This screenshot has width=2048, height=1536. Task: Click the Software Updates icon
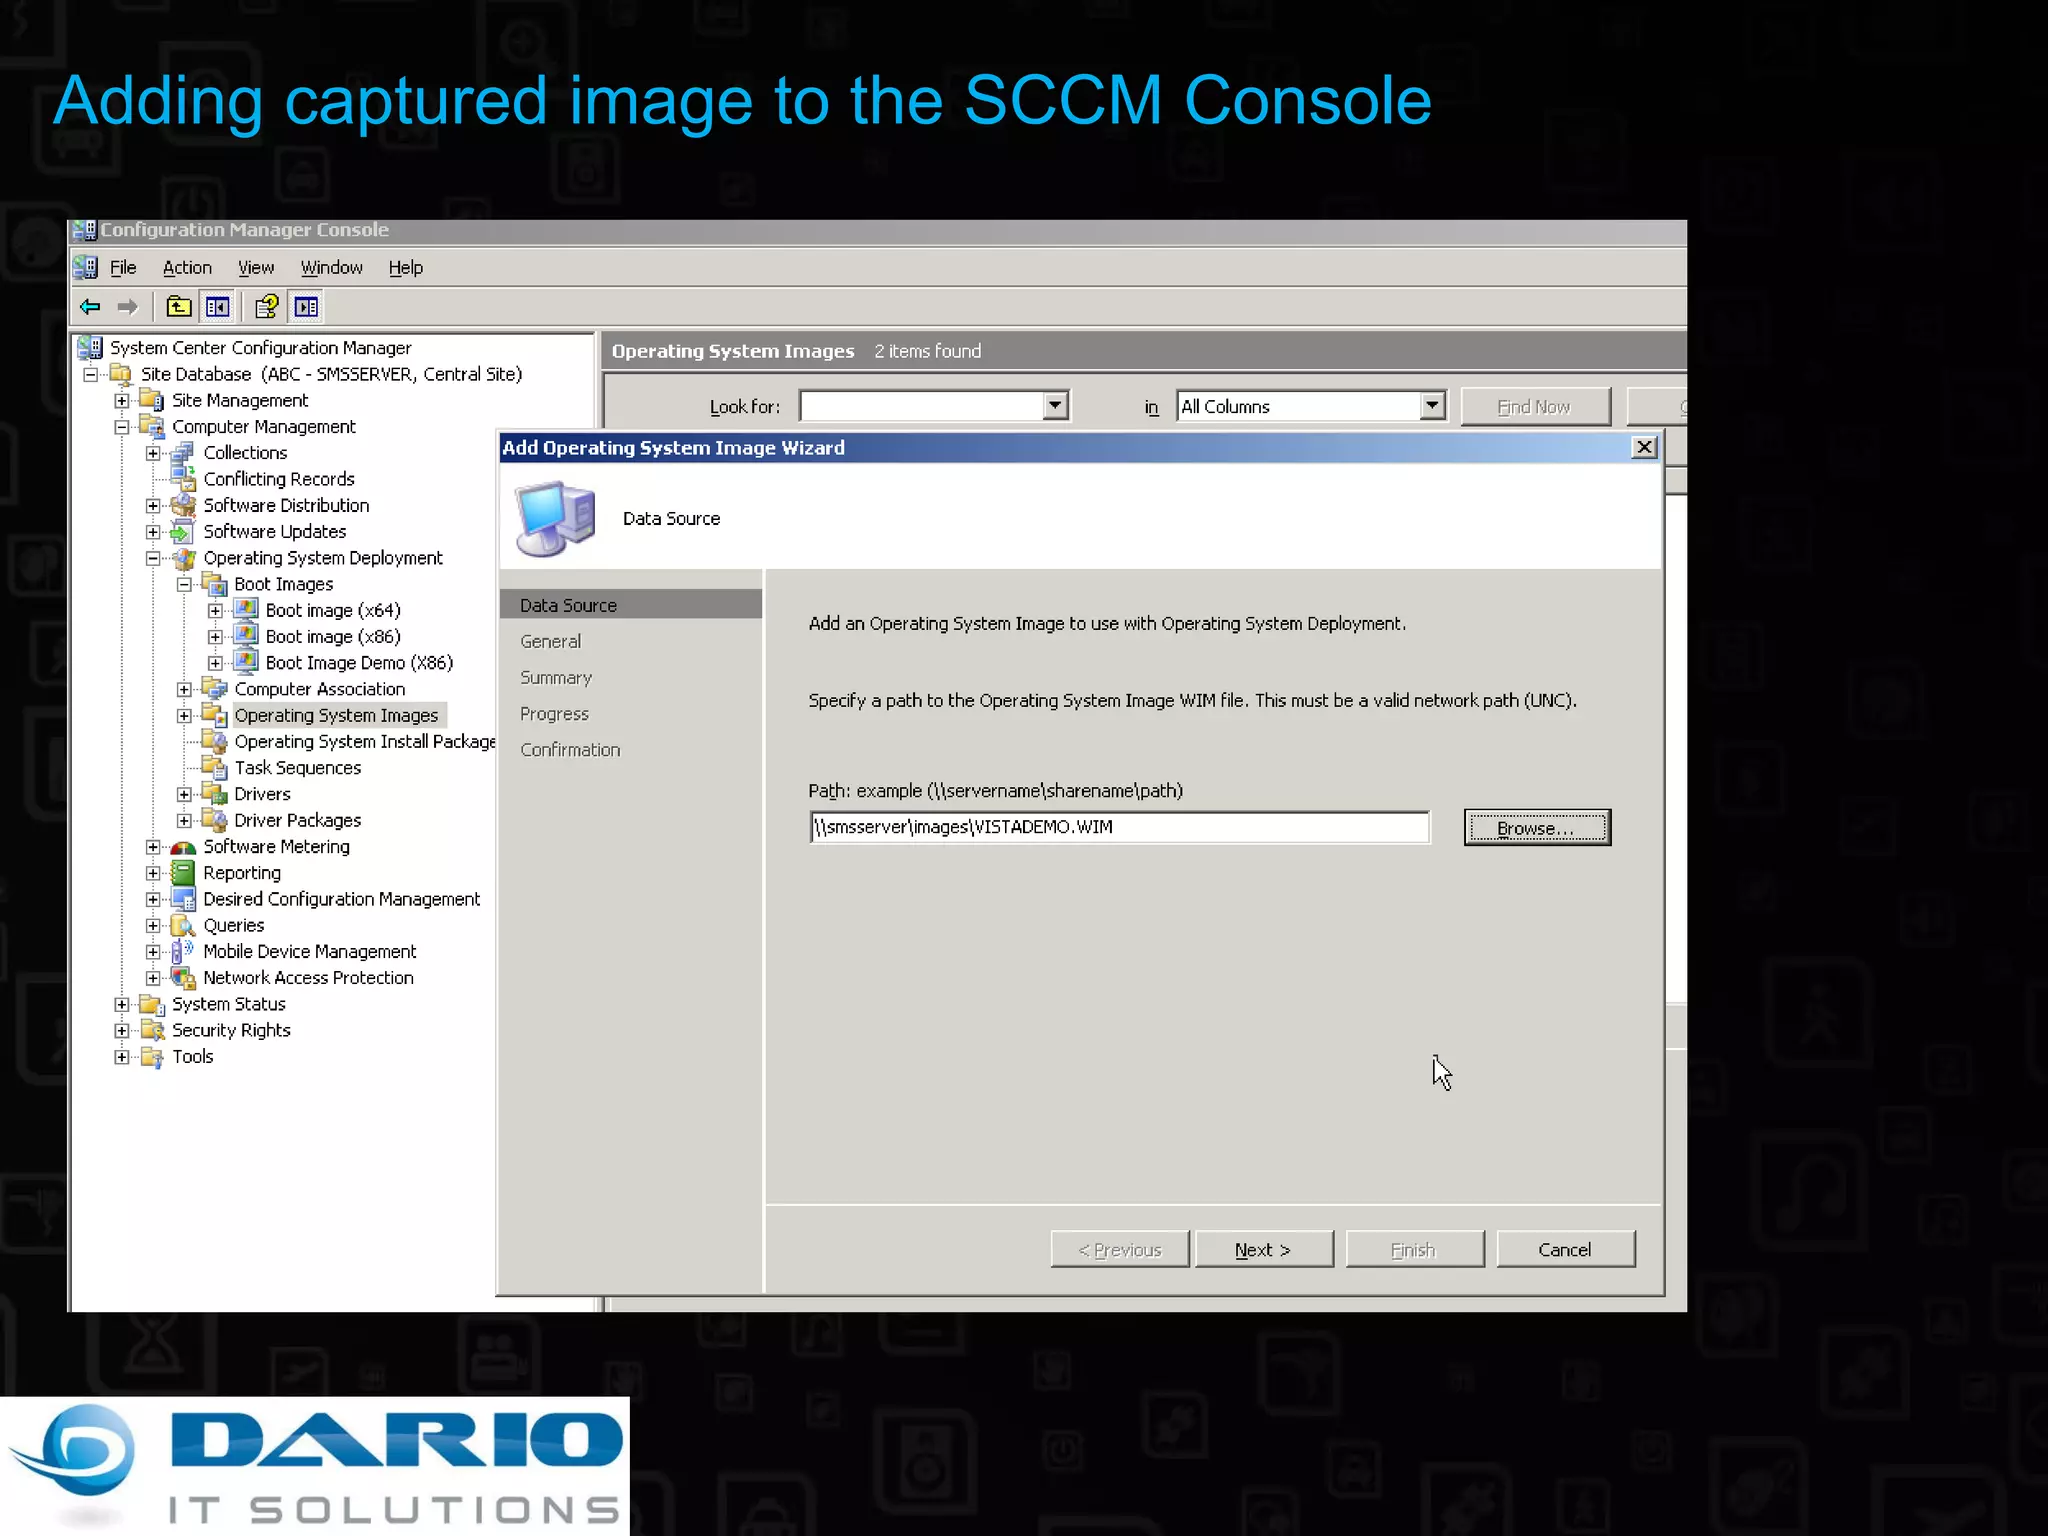pyautogui.click(x=182, y=531)
